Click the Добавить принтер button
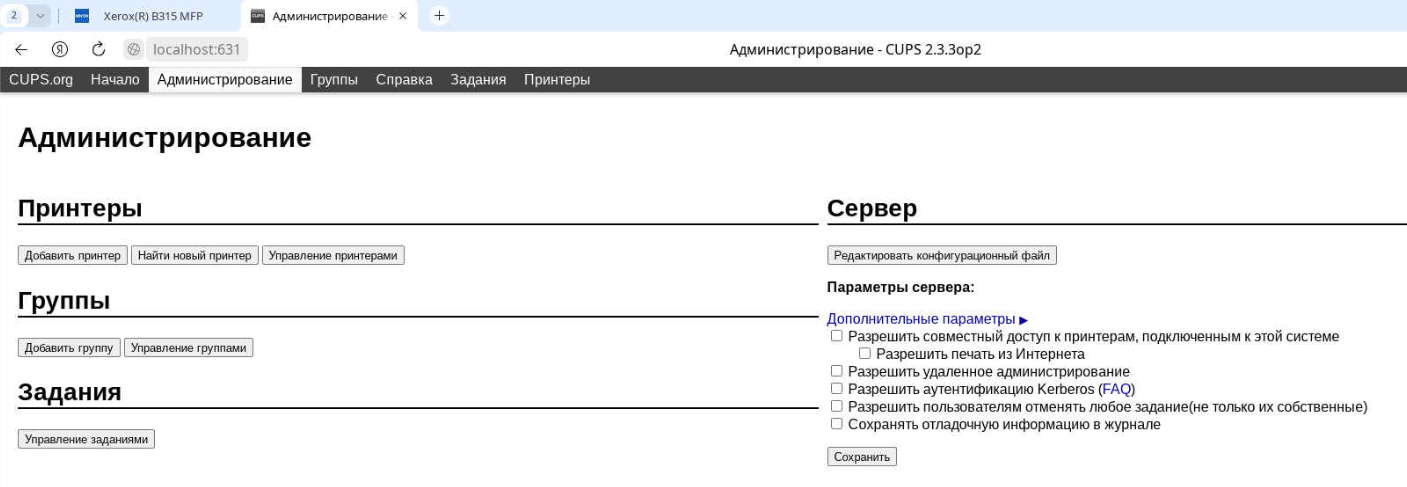The width and height of the screenshot is (1407, 487). 73,255
